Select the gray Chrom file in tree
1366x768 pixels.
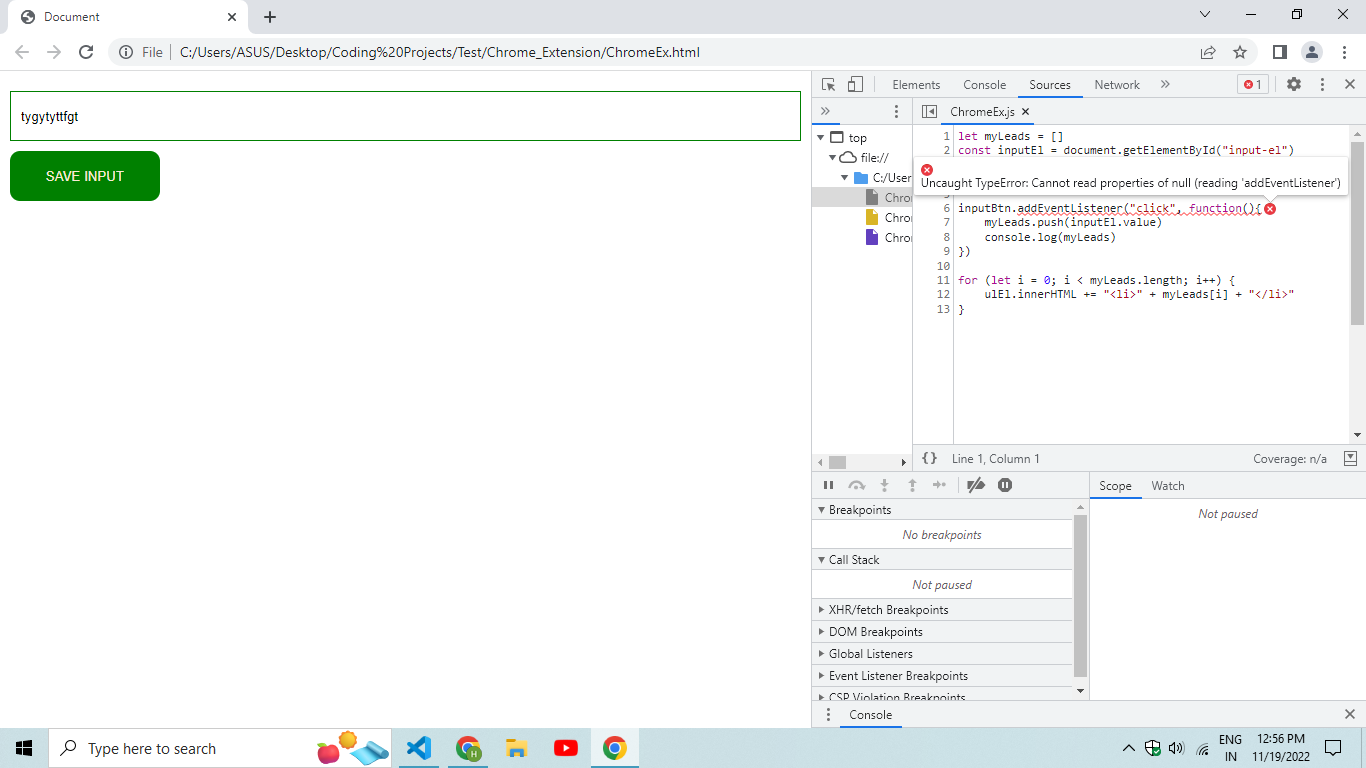[889, 198]
